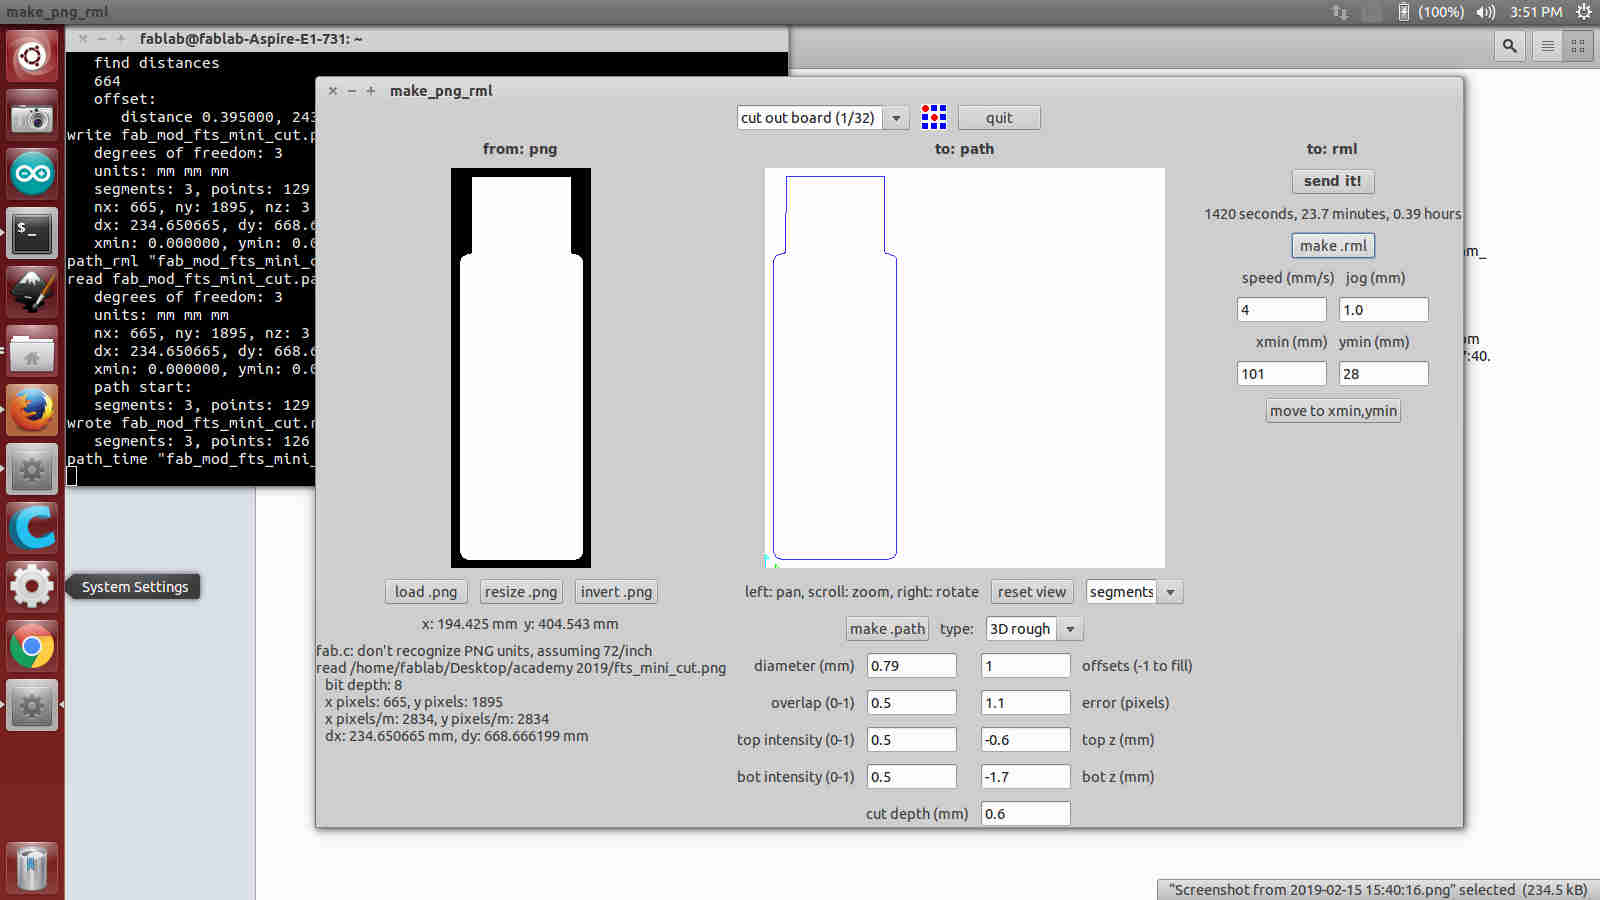This screenshot has width=1600, height=900.
Task: Open the battery indicator showing 100%
Action: (1431, 12)
